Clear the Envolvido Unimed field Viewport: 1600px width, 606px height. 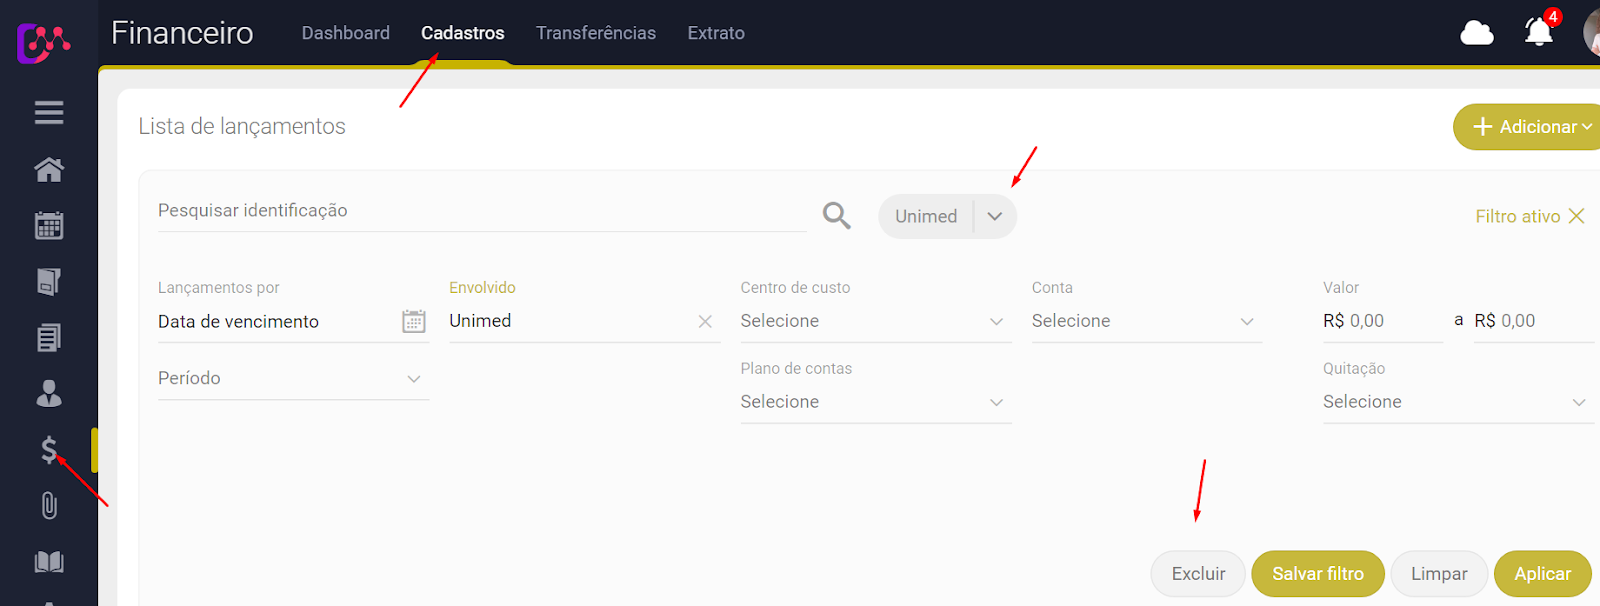coord(705,322)
